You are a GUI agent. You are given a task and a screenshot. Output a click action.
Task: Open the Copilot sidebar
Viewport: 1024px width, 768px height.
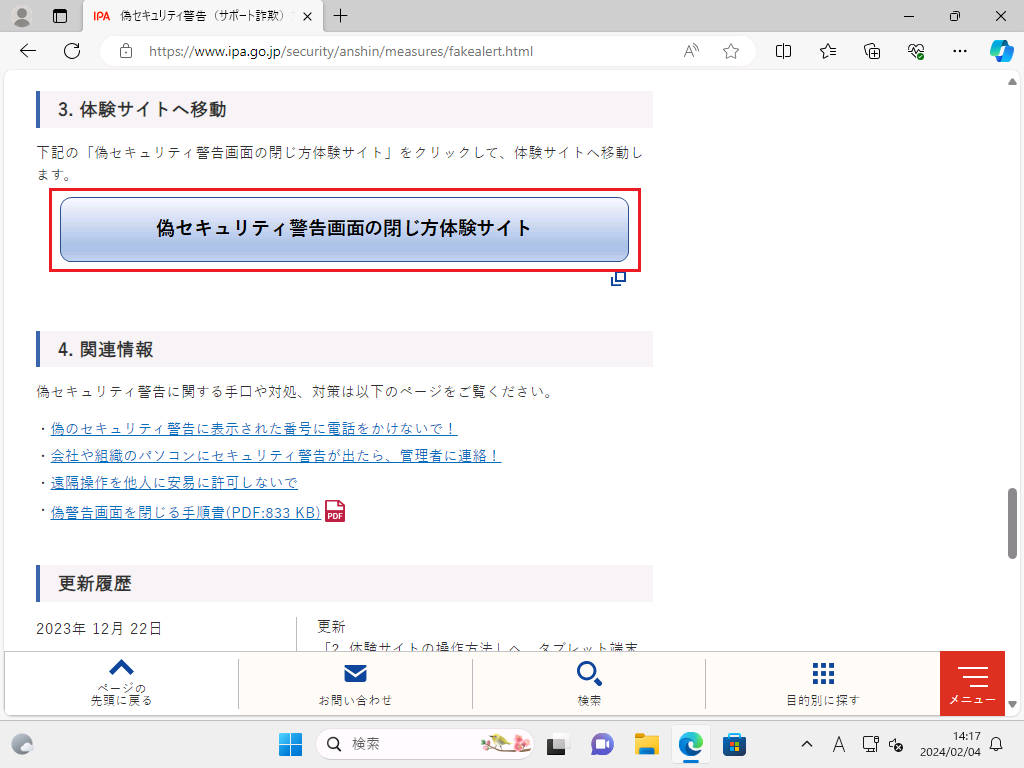pos(1001,51)
